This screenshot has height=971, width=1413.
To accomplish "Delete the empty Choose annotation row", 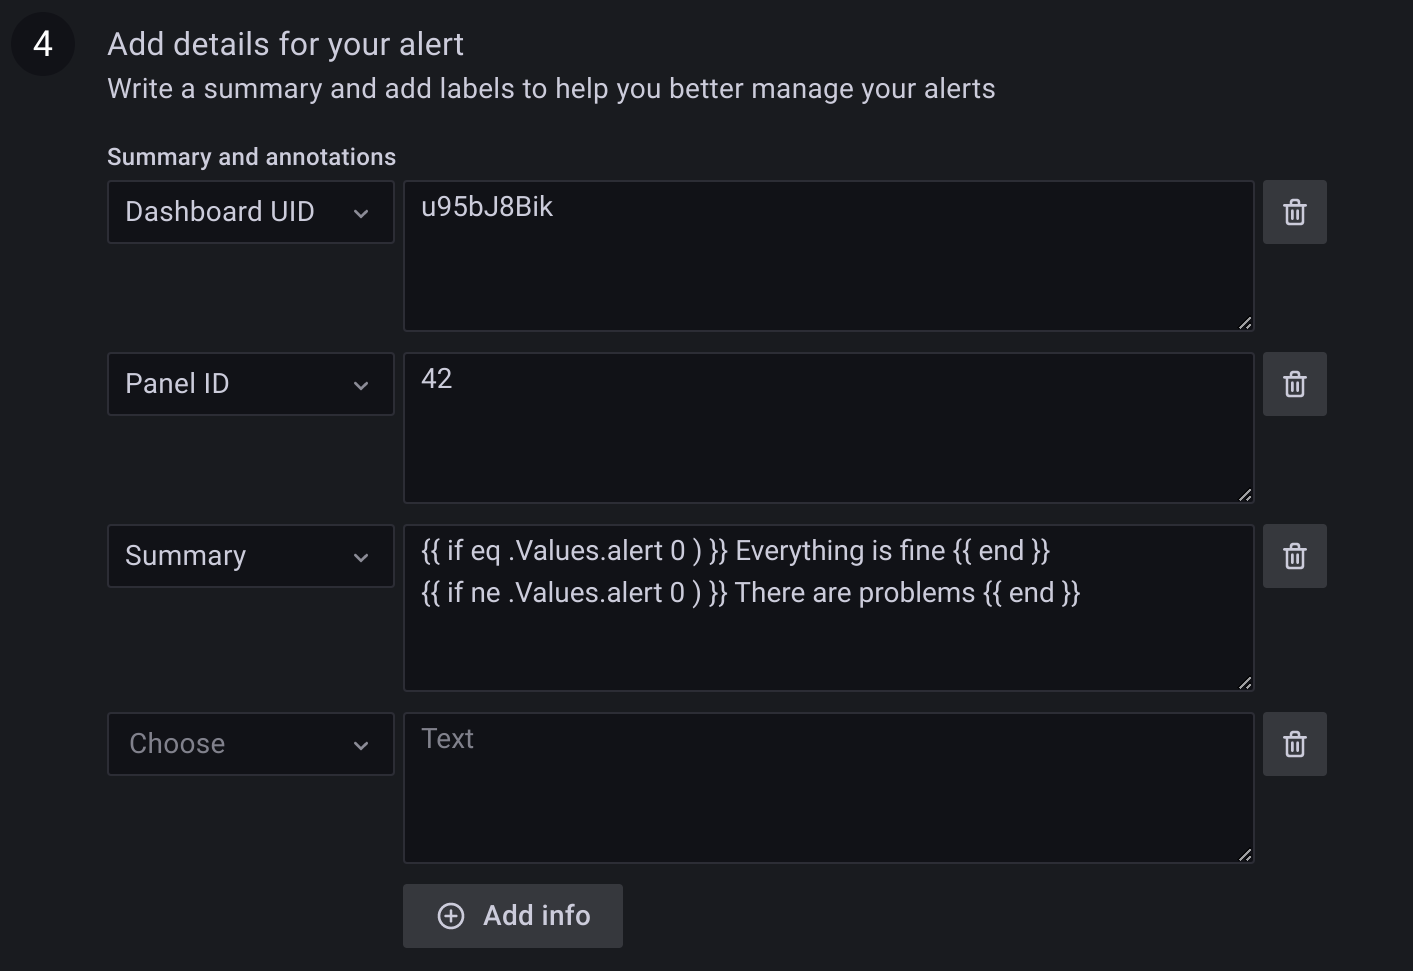I will coord(1294,744).
